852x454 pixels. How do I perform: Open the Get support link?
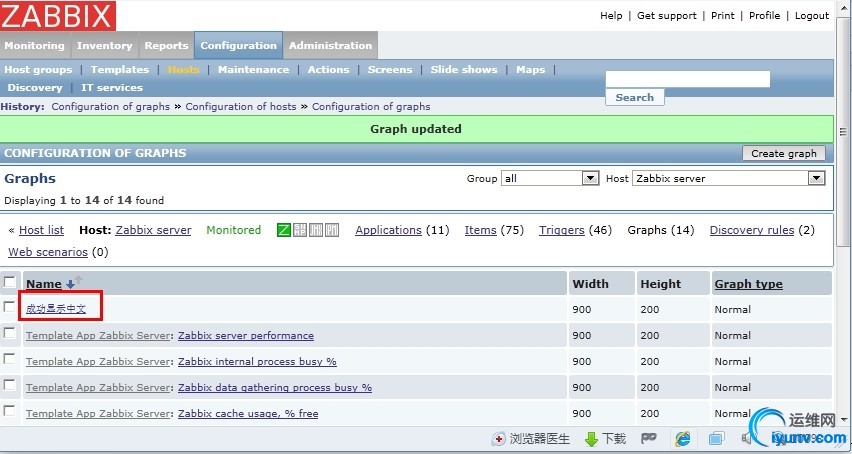(x=667, y=16)
